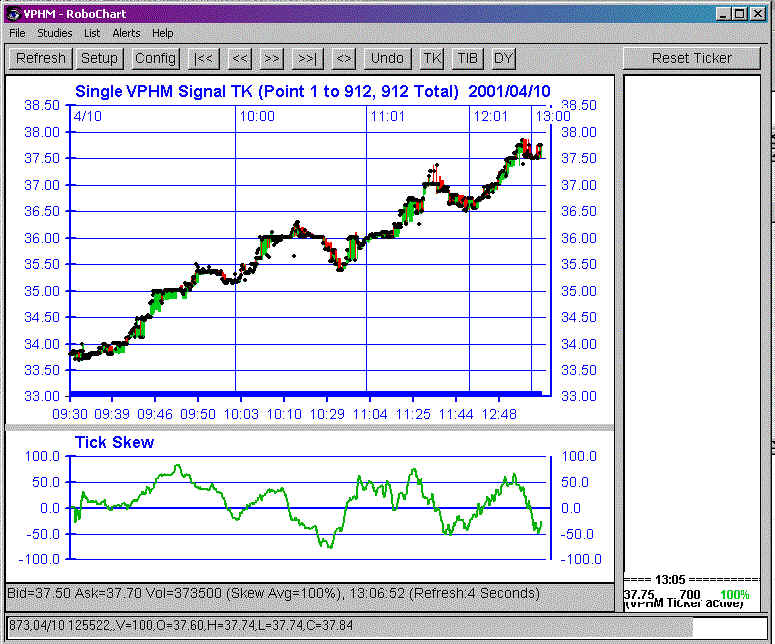Switch to TIB chart mode
Image resolution: width=775 pixels, height=644 pixels.
click(468, 58)
